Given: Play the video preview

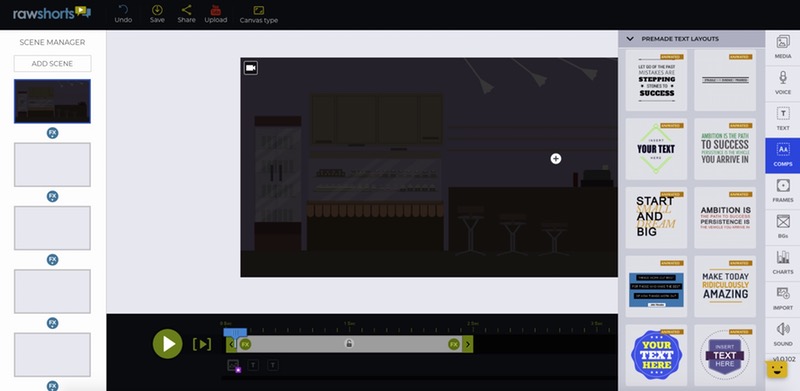Looking at the screenshot, I should tap(167, 344).
